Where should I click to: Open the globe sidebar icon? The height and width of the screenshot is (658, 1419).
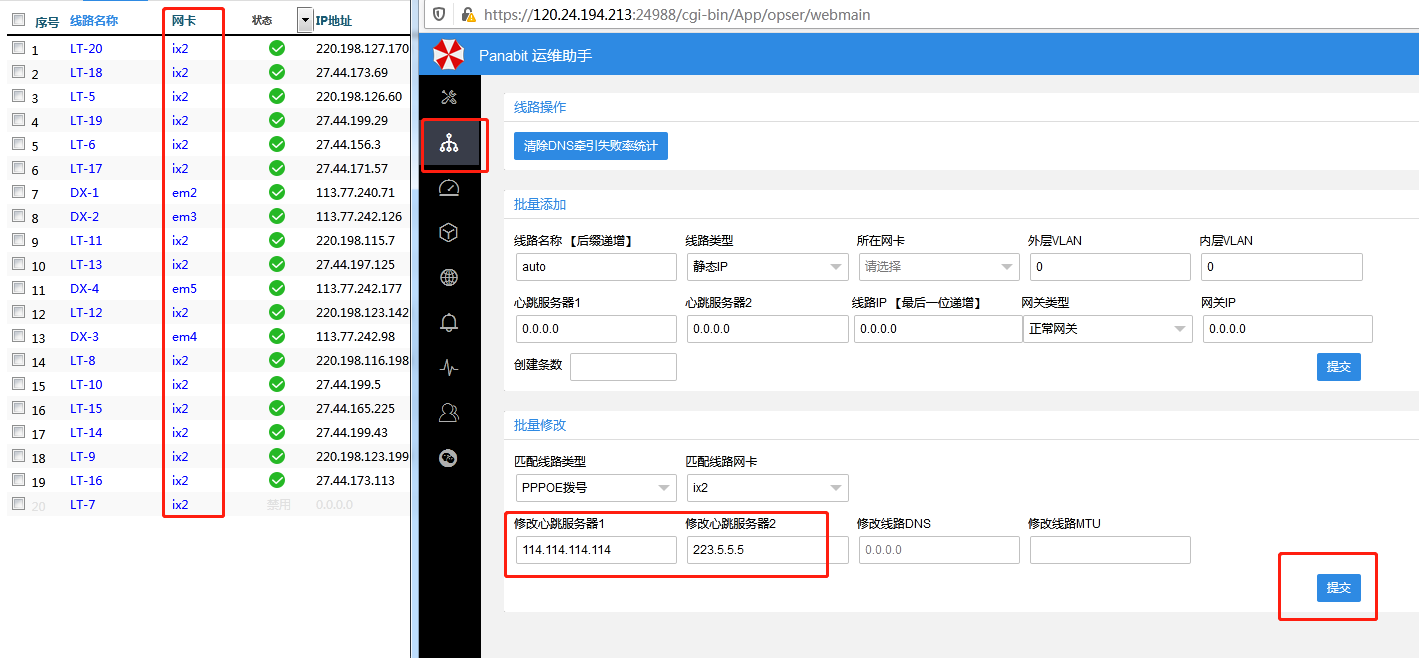[449, 278]
